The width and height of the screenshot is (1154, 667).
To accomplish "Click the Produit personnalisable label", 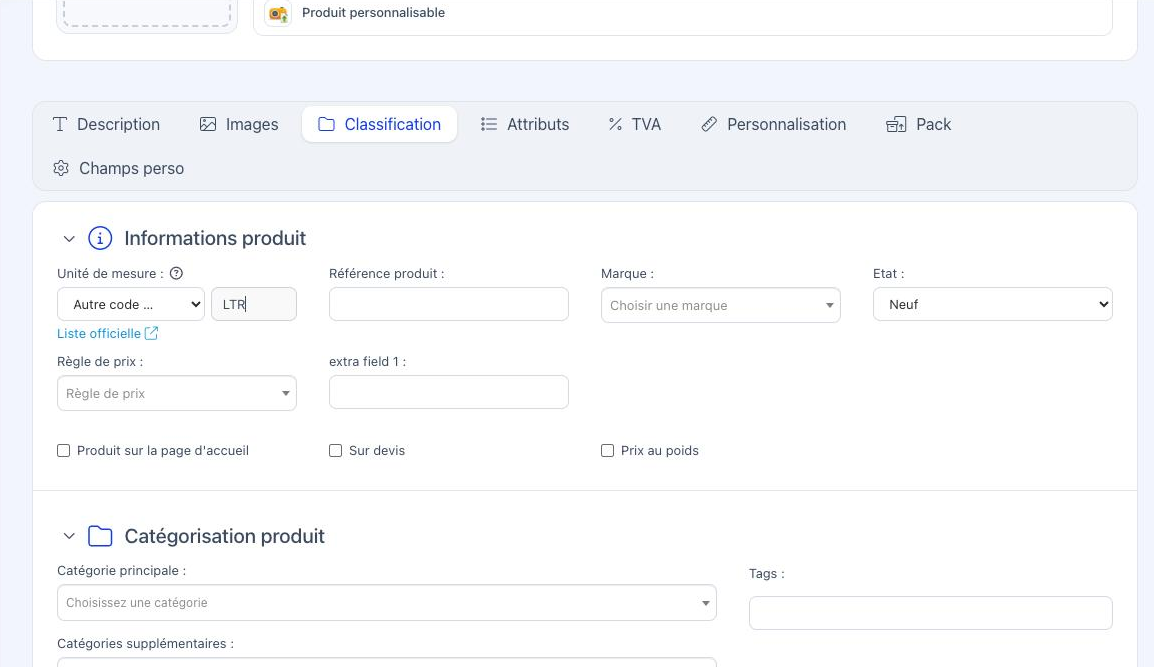I will click(373, 13).
